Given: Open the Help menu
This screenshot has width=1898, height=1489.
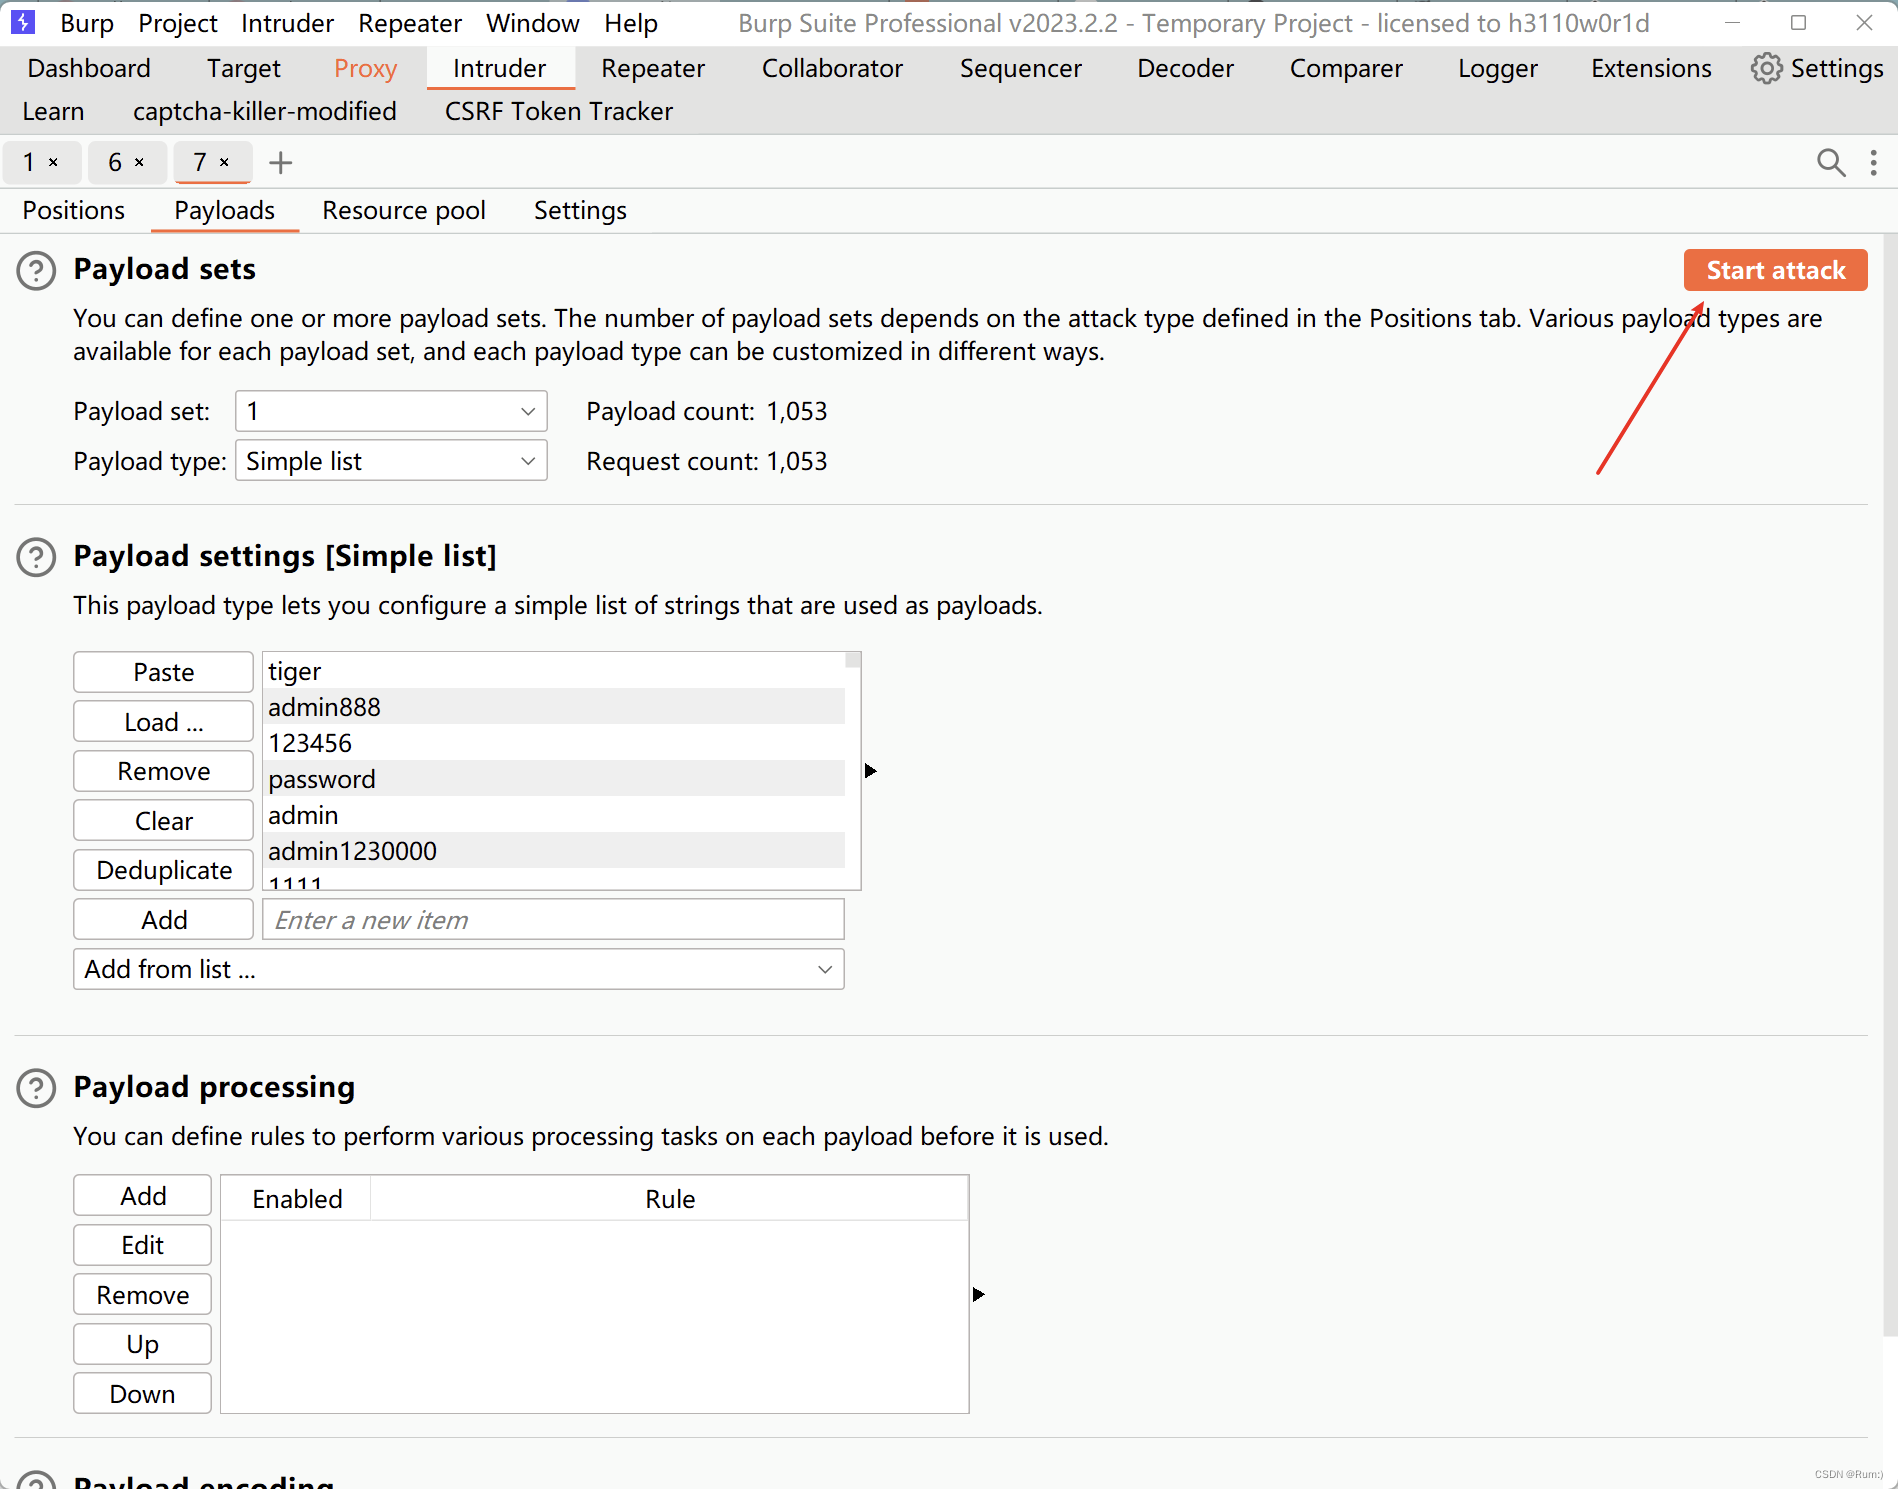Looking at the screenshot, I should [631, 23].
